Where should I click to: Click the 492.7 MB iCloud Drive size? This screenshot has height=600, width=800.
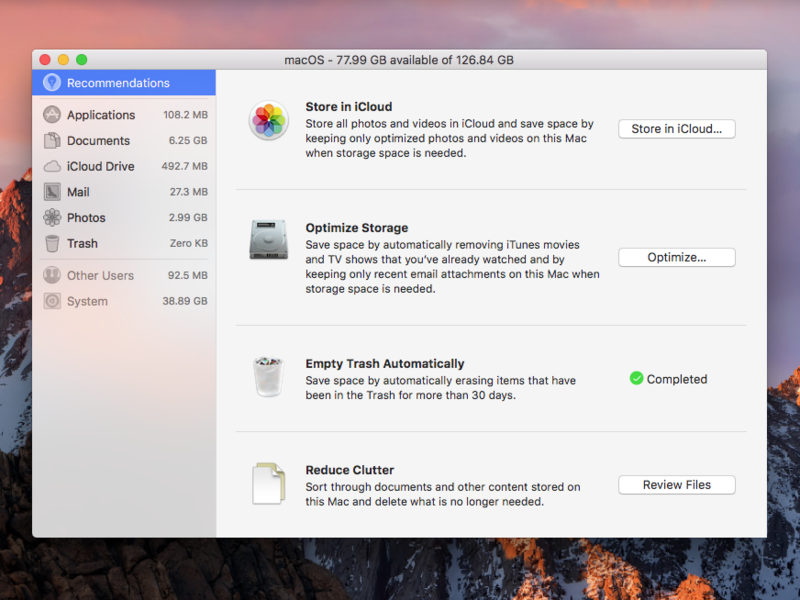pos(184,166)
